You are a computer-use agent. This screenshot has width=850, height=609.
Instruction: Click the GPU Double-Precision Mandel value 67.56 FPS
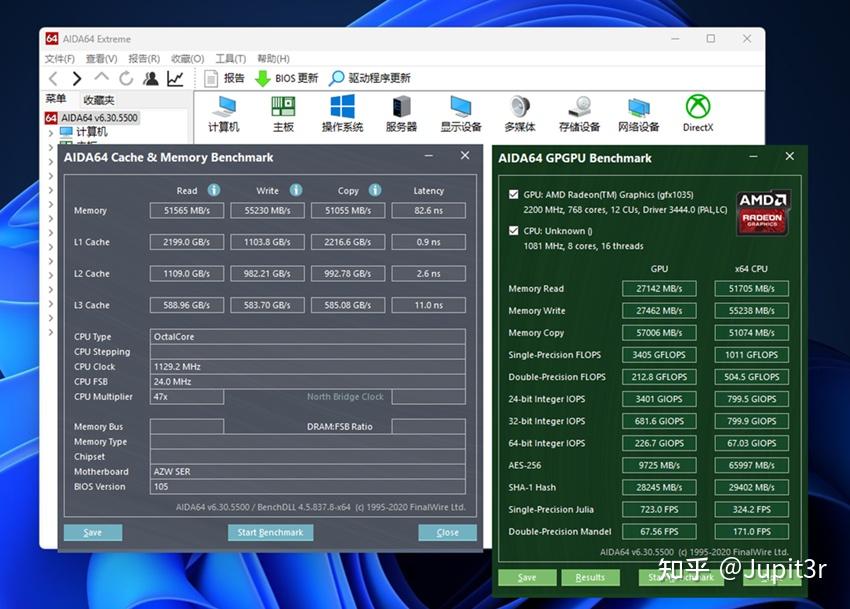click(659, 532)
